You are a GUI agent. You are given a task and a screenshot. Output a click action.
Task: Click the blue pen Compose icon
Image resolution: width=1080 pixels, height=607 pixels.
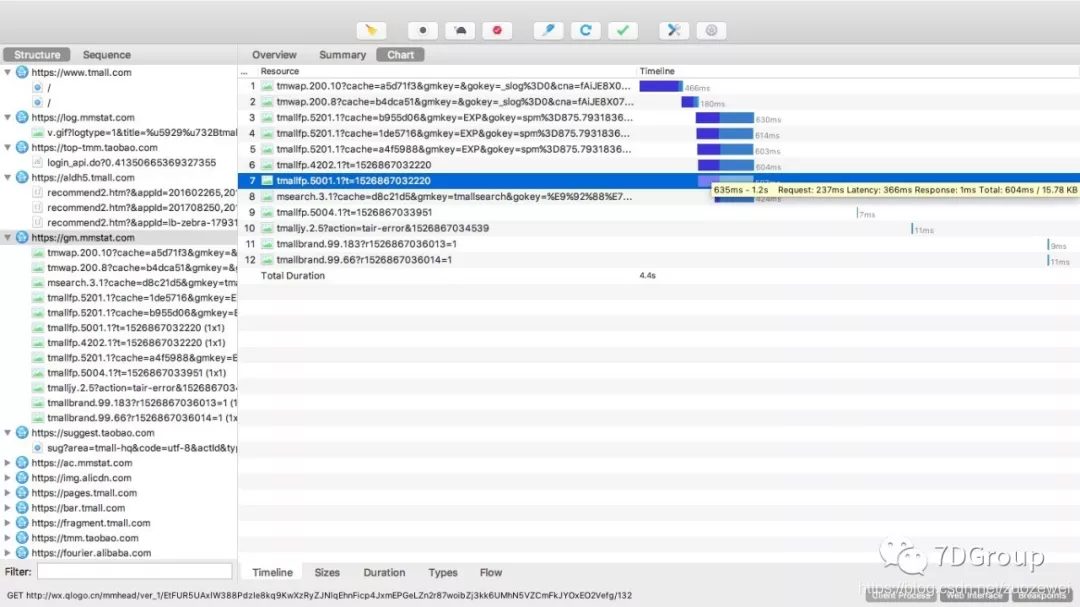(x=548, y=30)
